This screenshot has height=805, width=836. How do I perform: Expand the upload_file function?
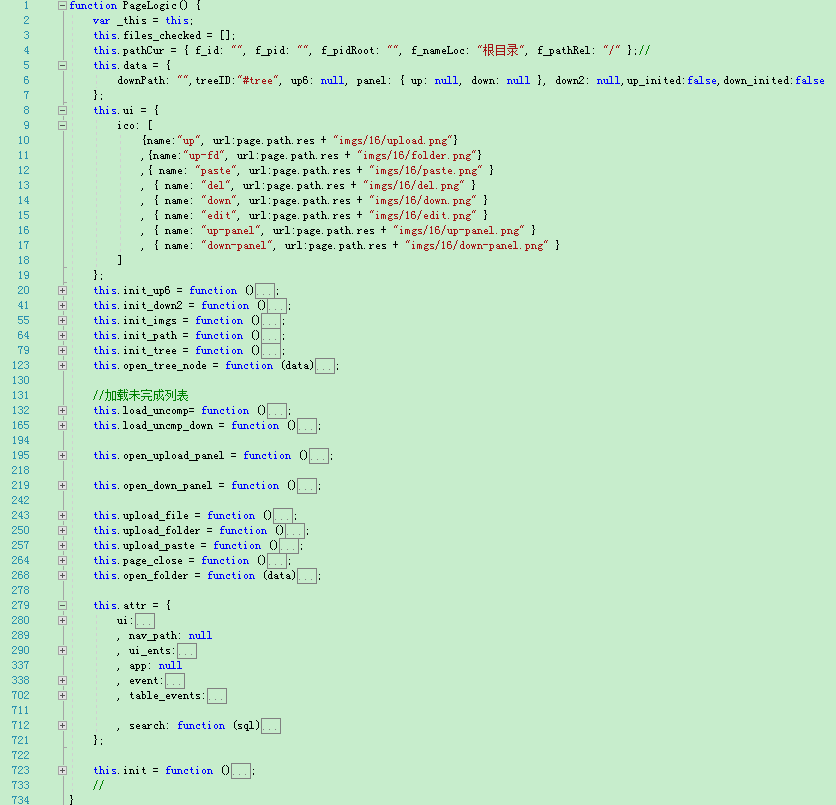point(62,516)
